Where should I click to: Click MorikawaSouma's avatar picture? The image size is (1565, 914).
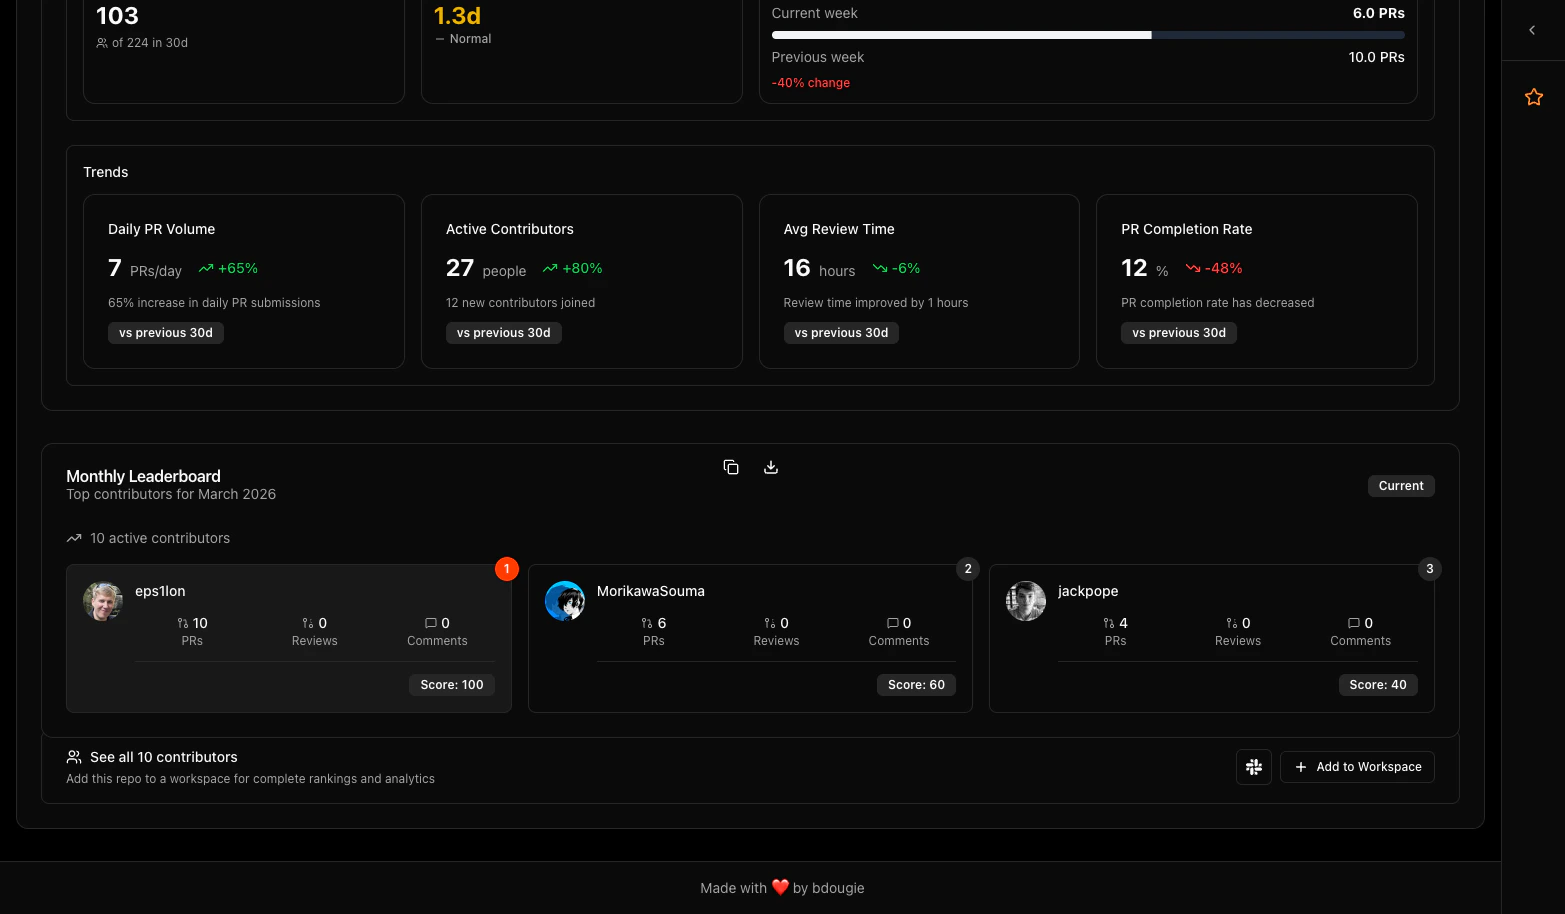coord(565,601)
